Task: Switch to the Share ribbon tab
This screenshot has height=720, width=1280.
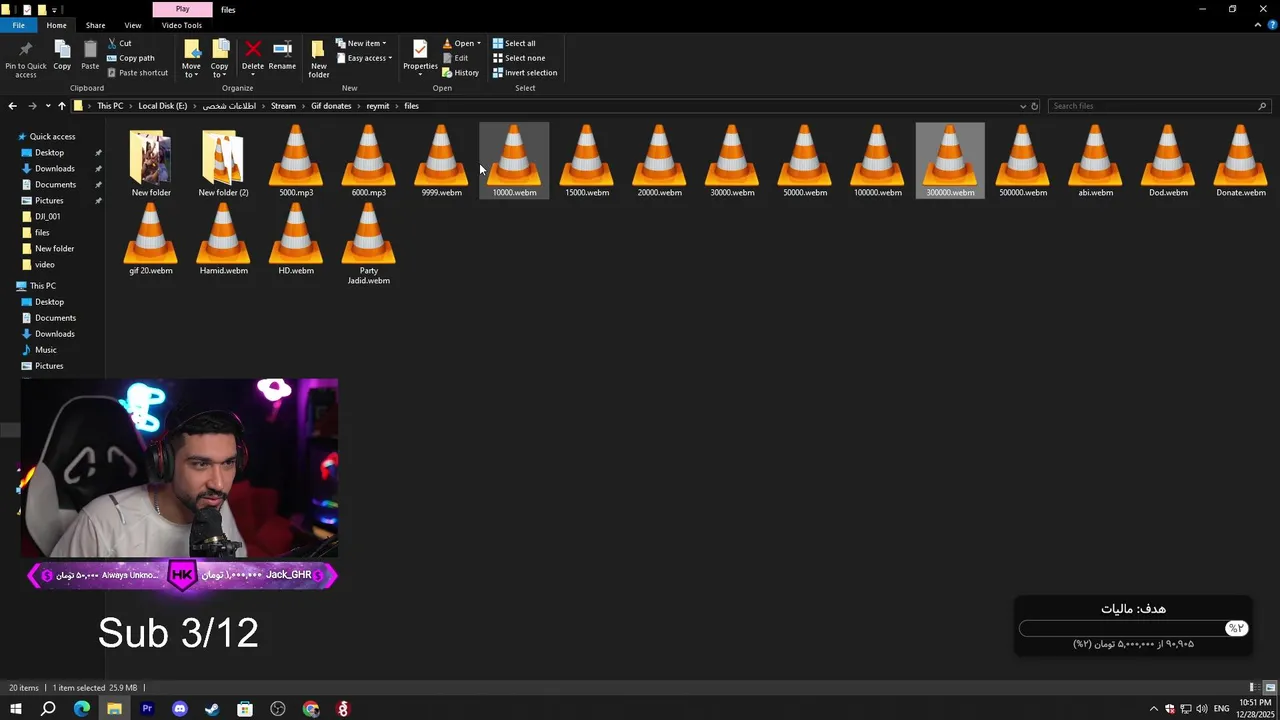Action: (95, 25)
